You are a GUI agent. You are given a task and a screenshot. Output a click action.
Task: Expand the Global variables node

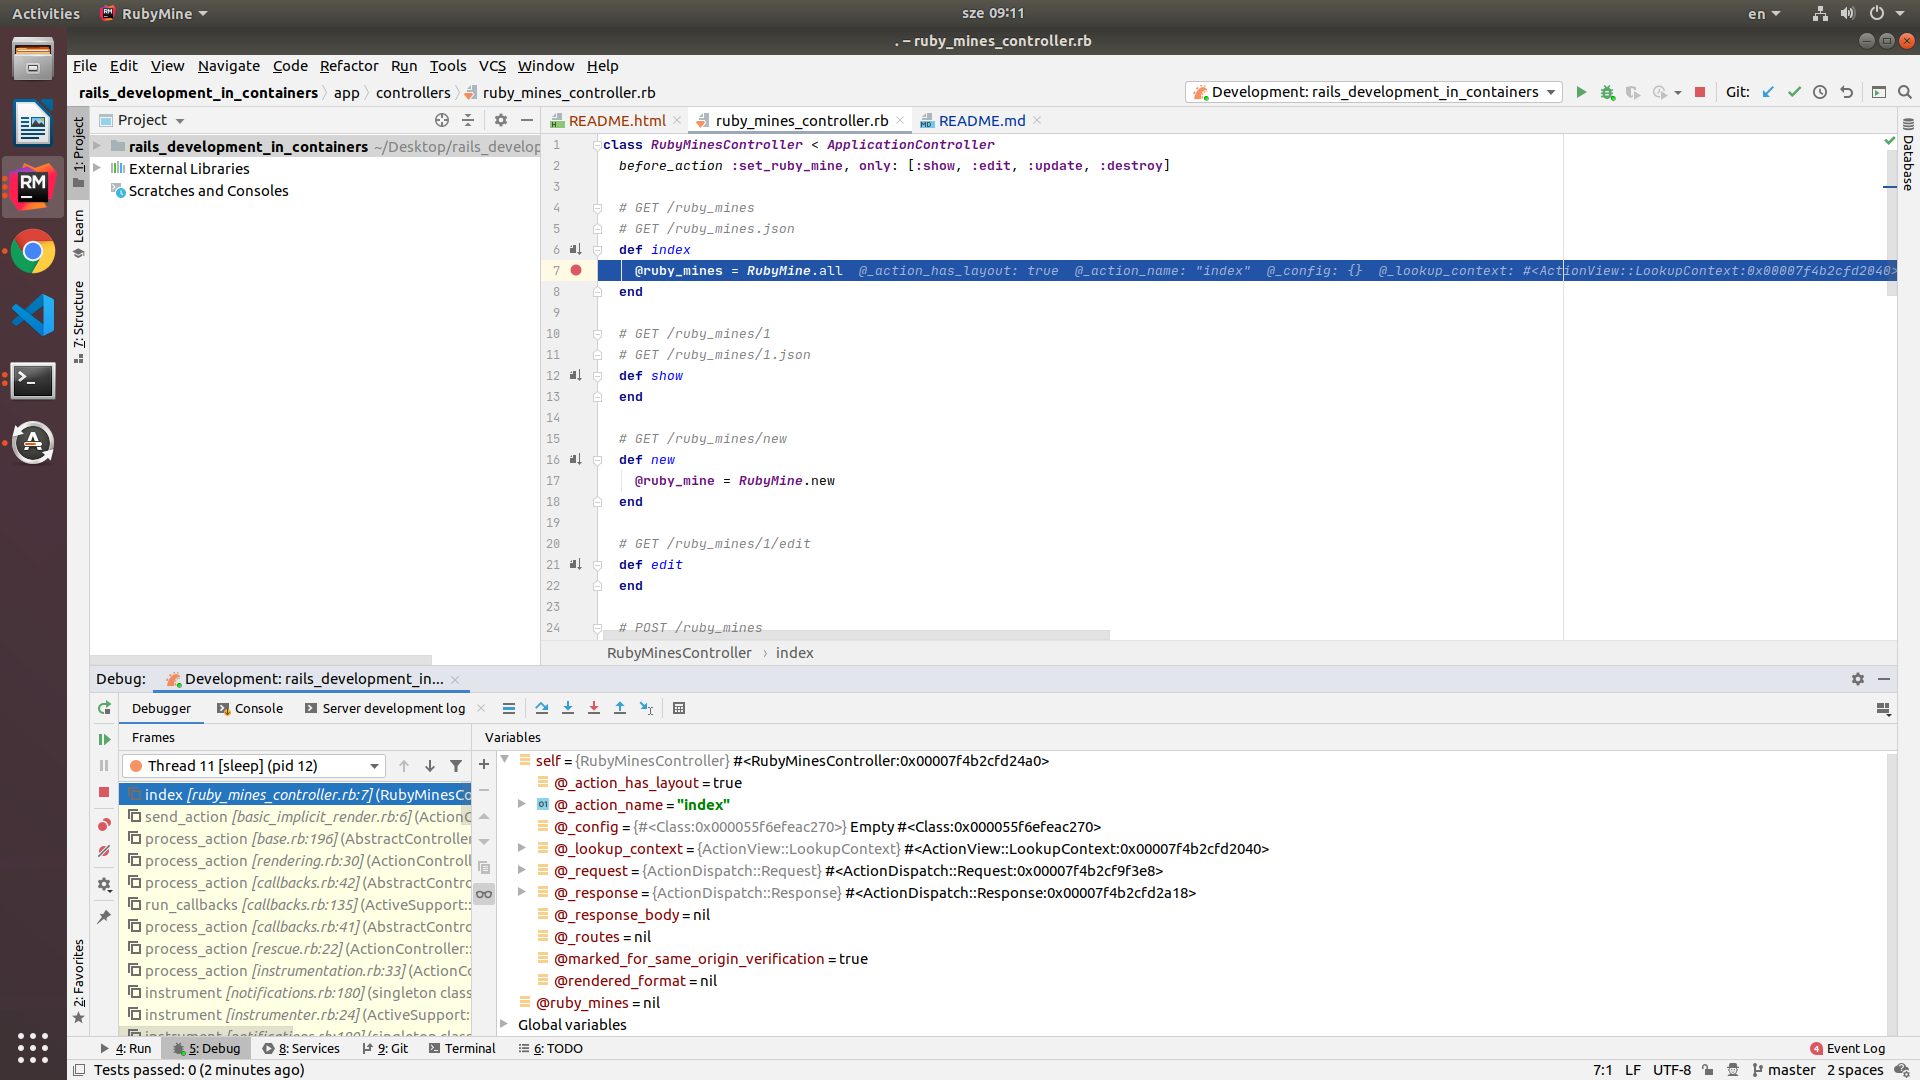pyautogui.click(x=505, y=1024)
